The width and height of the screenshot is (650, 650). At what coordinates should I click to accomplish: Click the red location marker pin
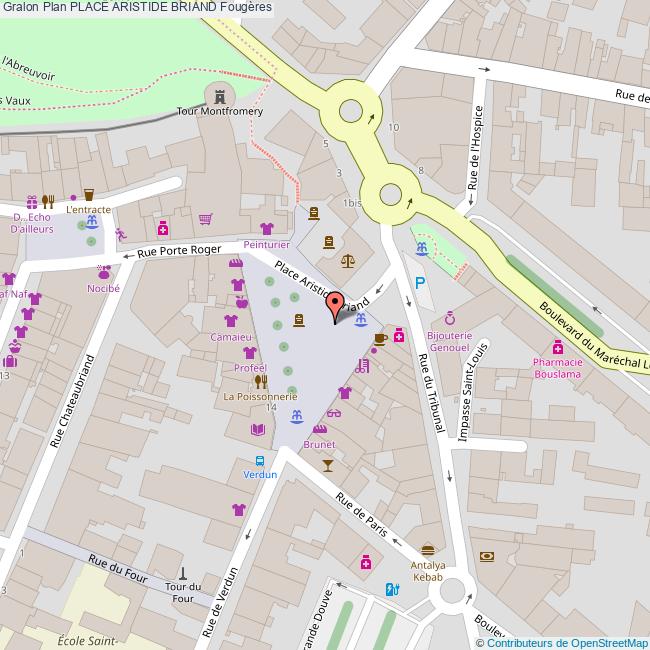click(x=335, y=304)
